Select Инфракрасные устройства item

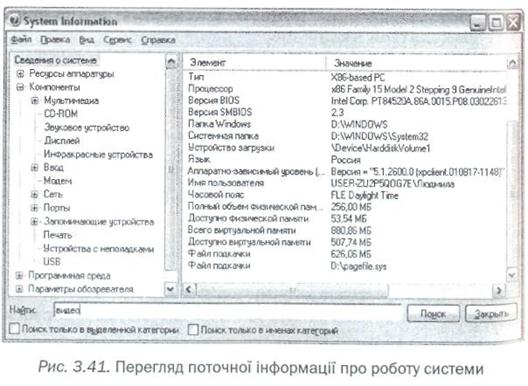click(98, 154)
